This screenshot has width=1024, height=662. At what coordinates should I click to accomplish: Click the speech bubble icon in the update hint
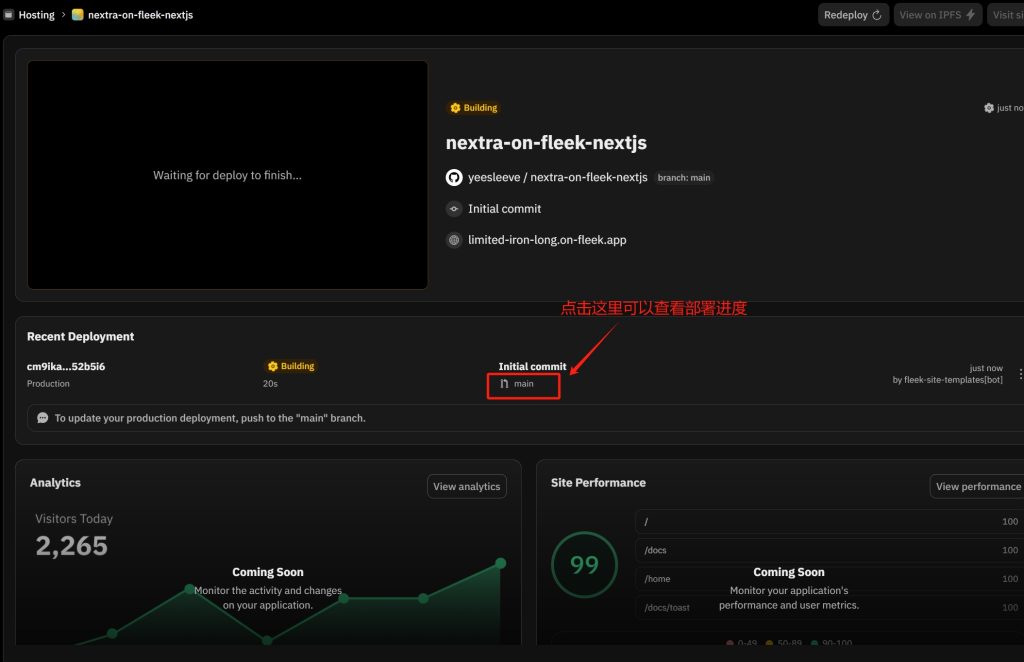[x=42, y=418]
